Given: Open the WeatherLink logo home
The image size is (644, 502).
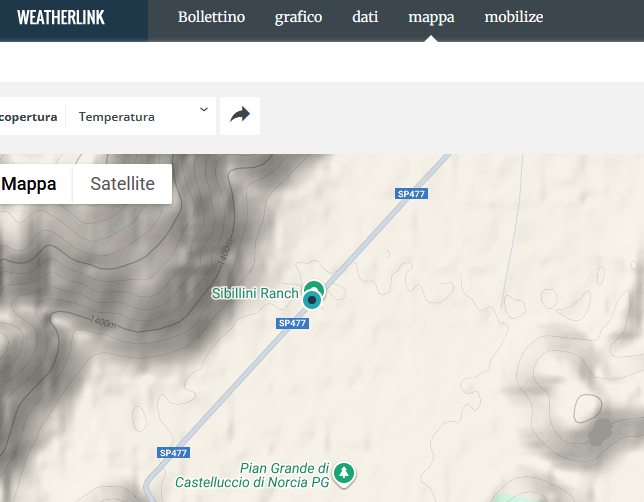Looking at the screenshot, I should (x=61, y=18).
